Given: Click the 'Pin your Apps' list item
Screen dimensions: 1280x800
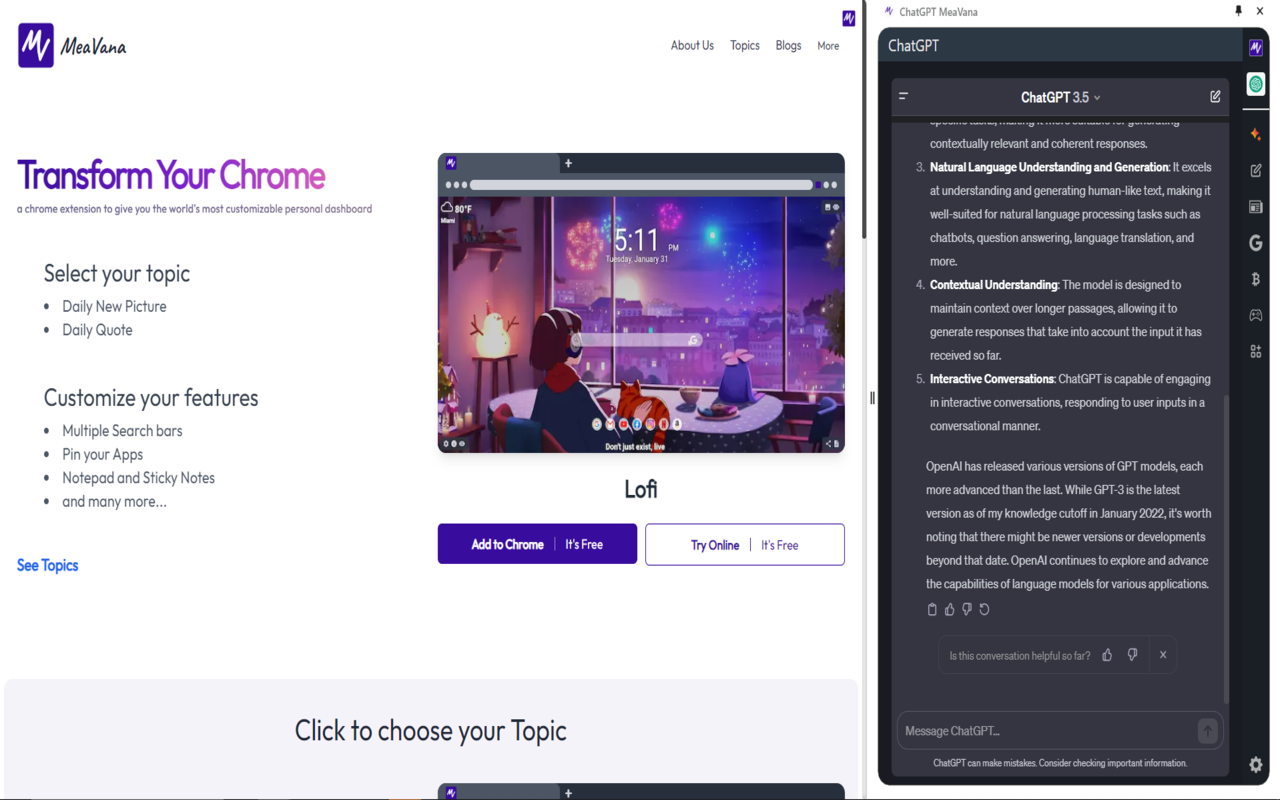Looking at the screenshot, I should [x=102, y=454].
